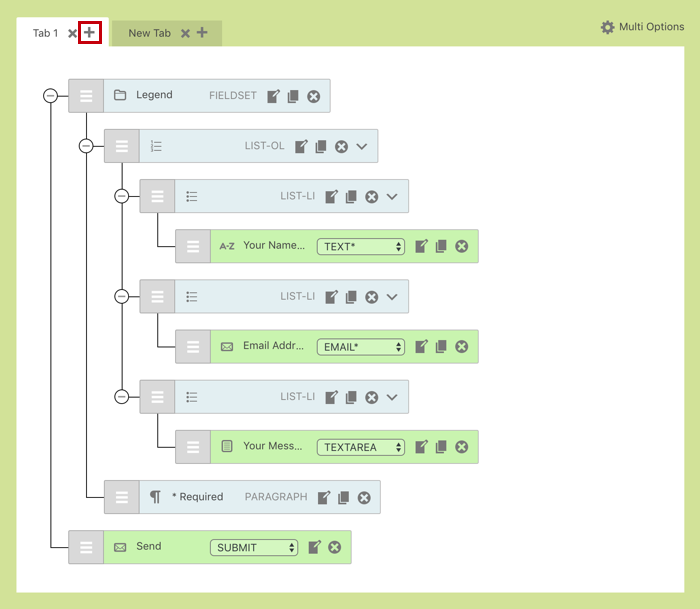Close Tab 1 with its X icon
This screenshot has width=700, height=609.
[73, 34]
